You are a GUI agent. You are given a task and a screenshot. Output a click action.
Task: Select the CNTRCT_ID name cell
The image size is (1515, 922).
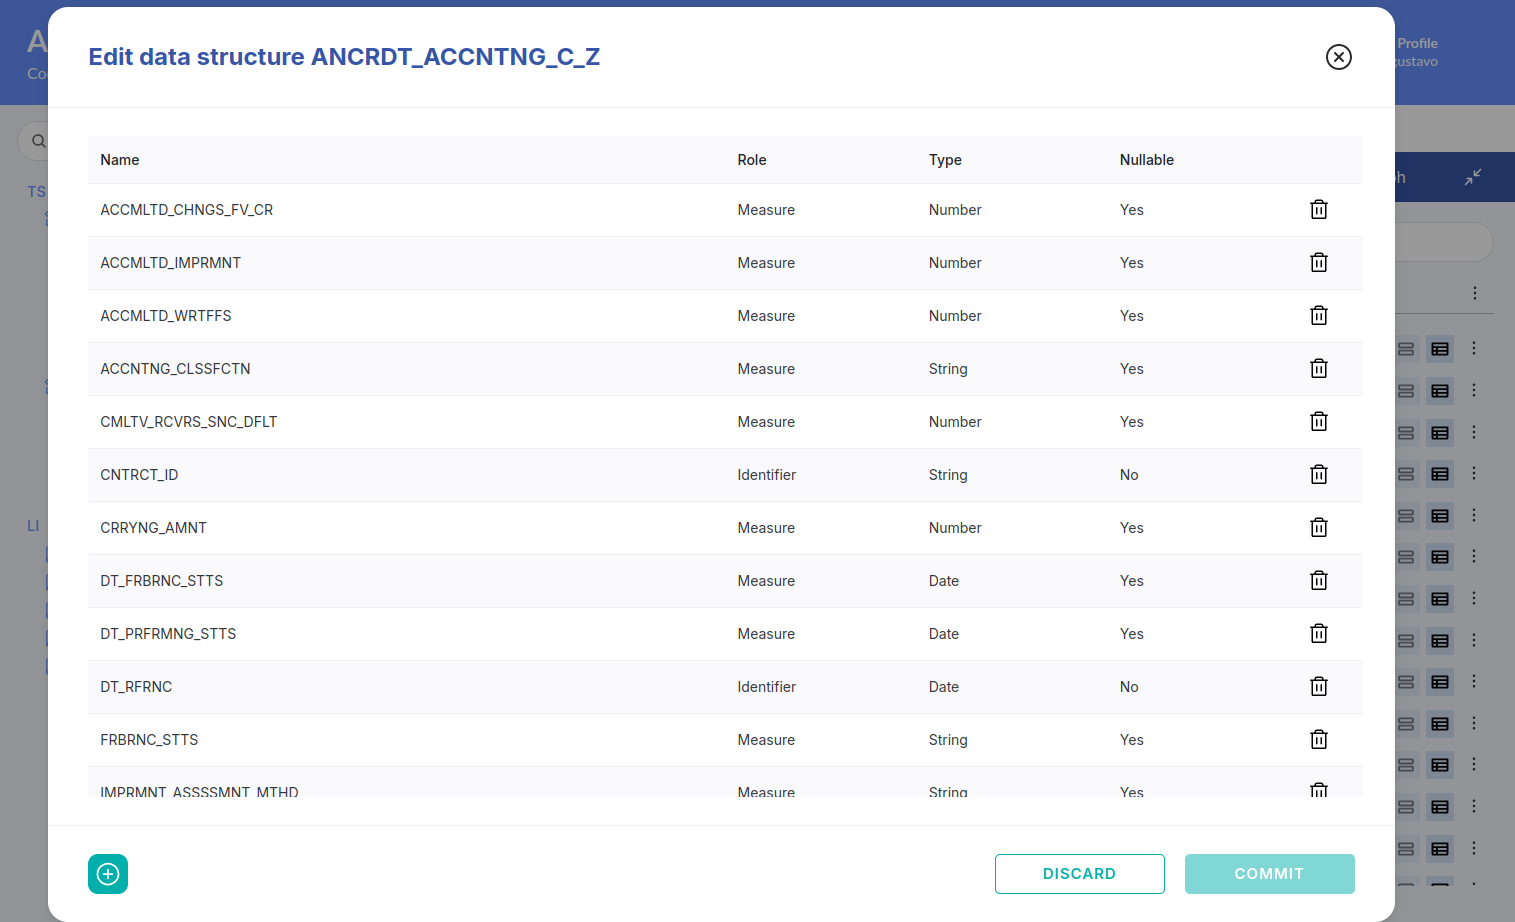pyautogui.click(x=139, y=475)
